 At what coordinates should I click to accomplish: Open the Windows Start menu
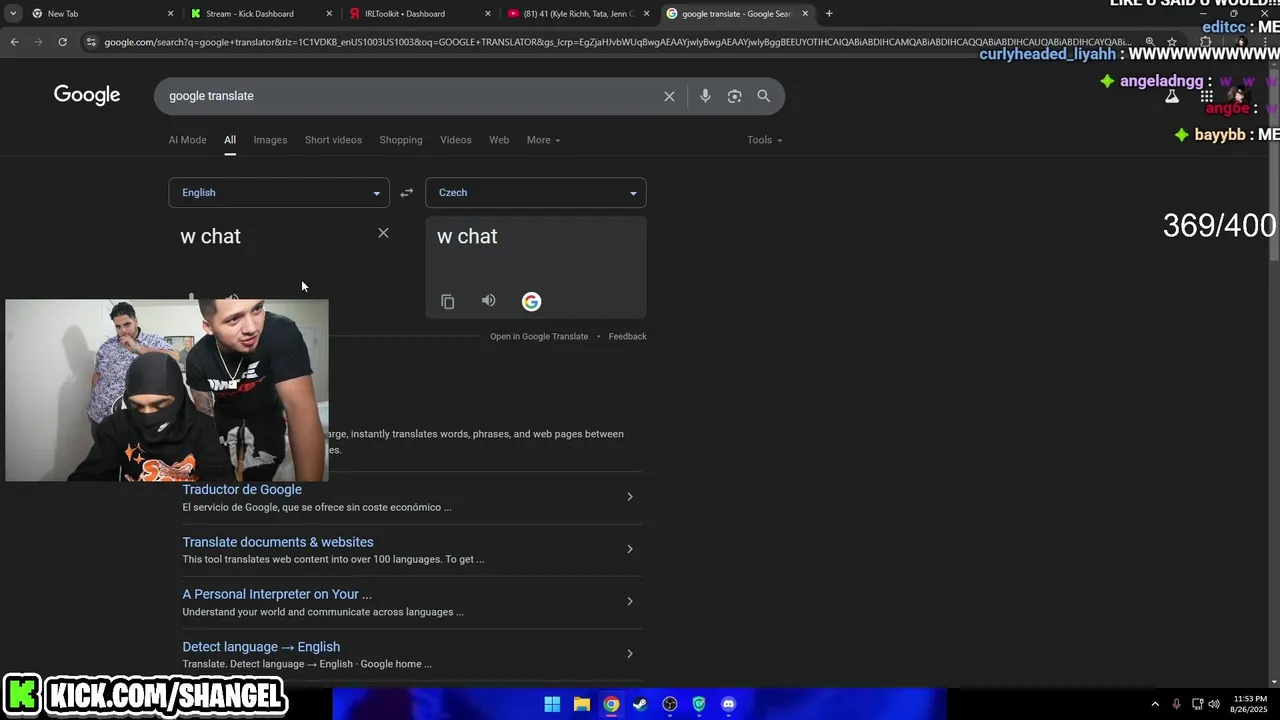(552, 704)
